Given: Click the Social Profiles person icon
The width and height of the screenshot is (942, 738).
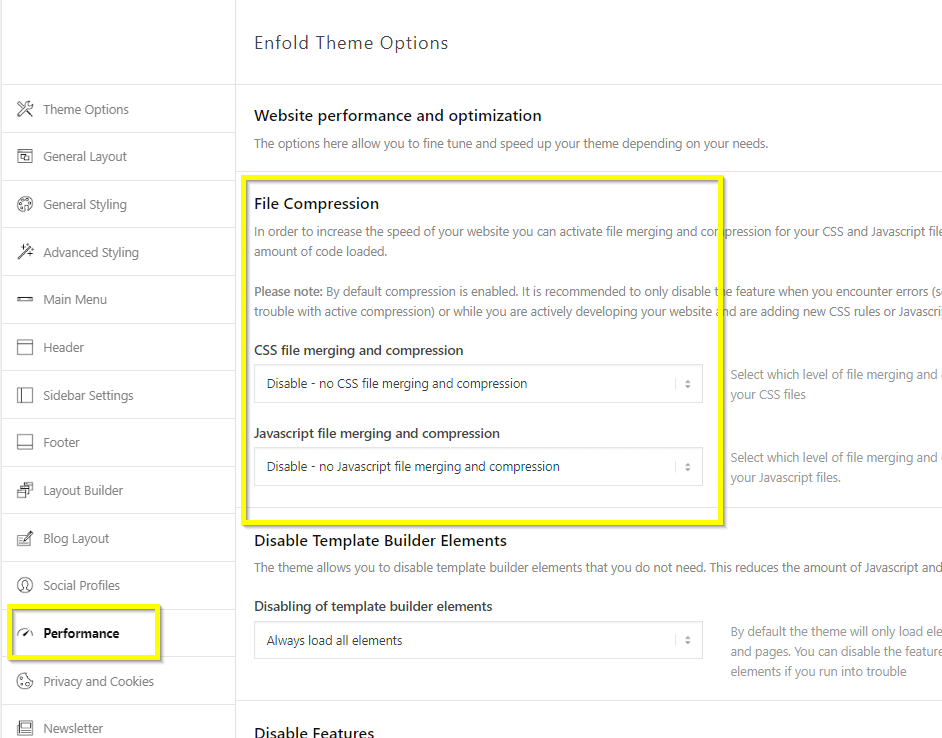Looking at the screenshot, I should click(x=25, y=585).
